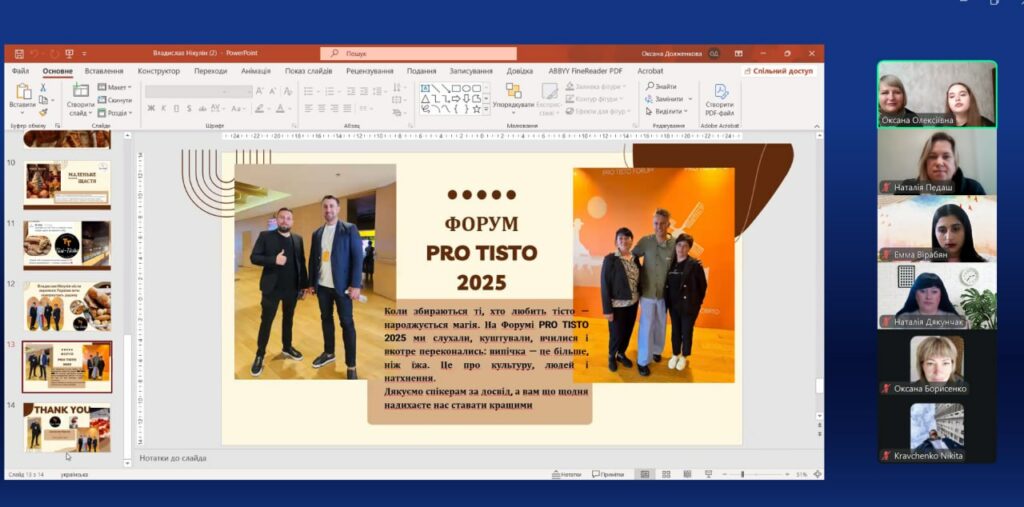Toggle Notes (Нотатки) pane in status bar

point(566,474)
